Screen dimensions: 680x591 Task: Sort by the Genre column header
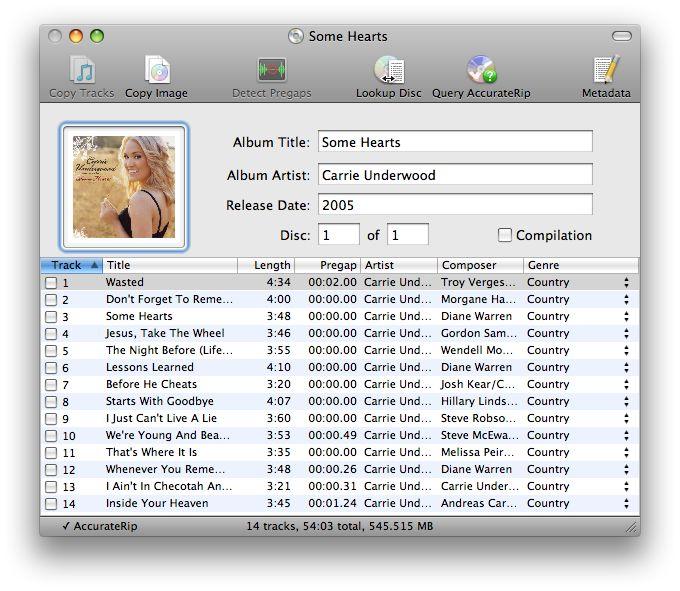581,265
